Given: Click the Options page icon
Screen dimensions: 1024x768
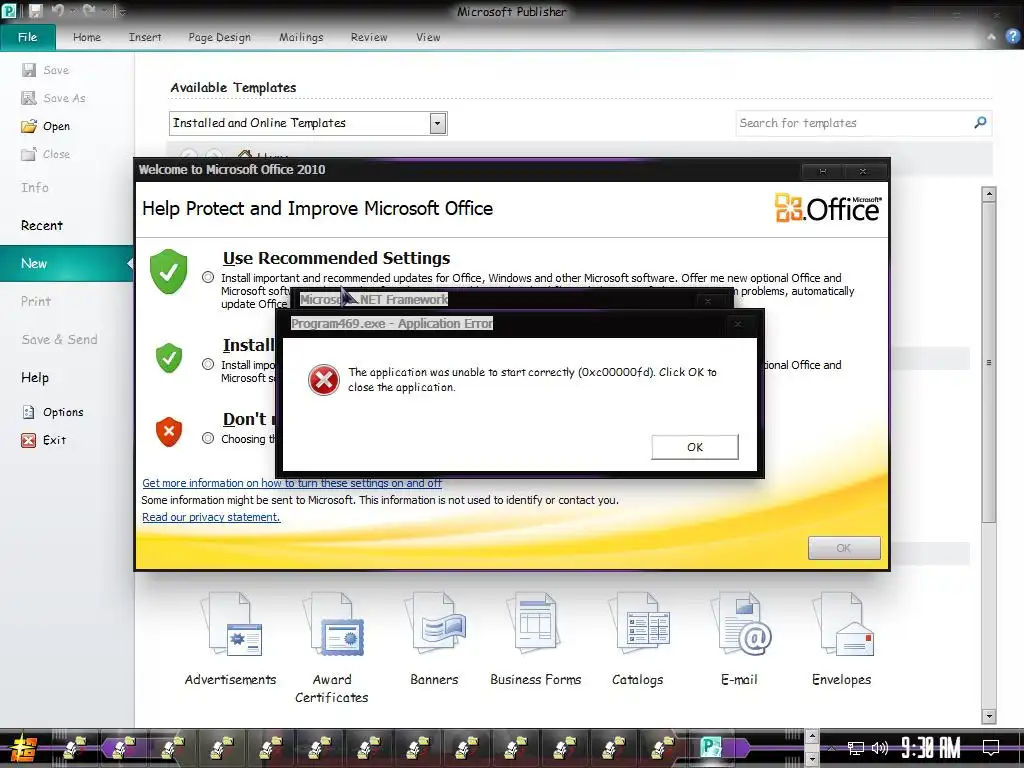Looking at the screenshot, I should tap(29, 412).
